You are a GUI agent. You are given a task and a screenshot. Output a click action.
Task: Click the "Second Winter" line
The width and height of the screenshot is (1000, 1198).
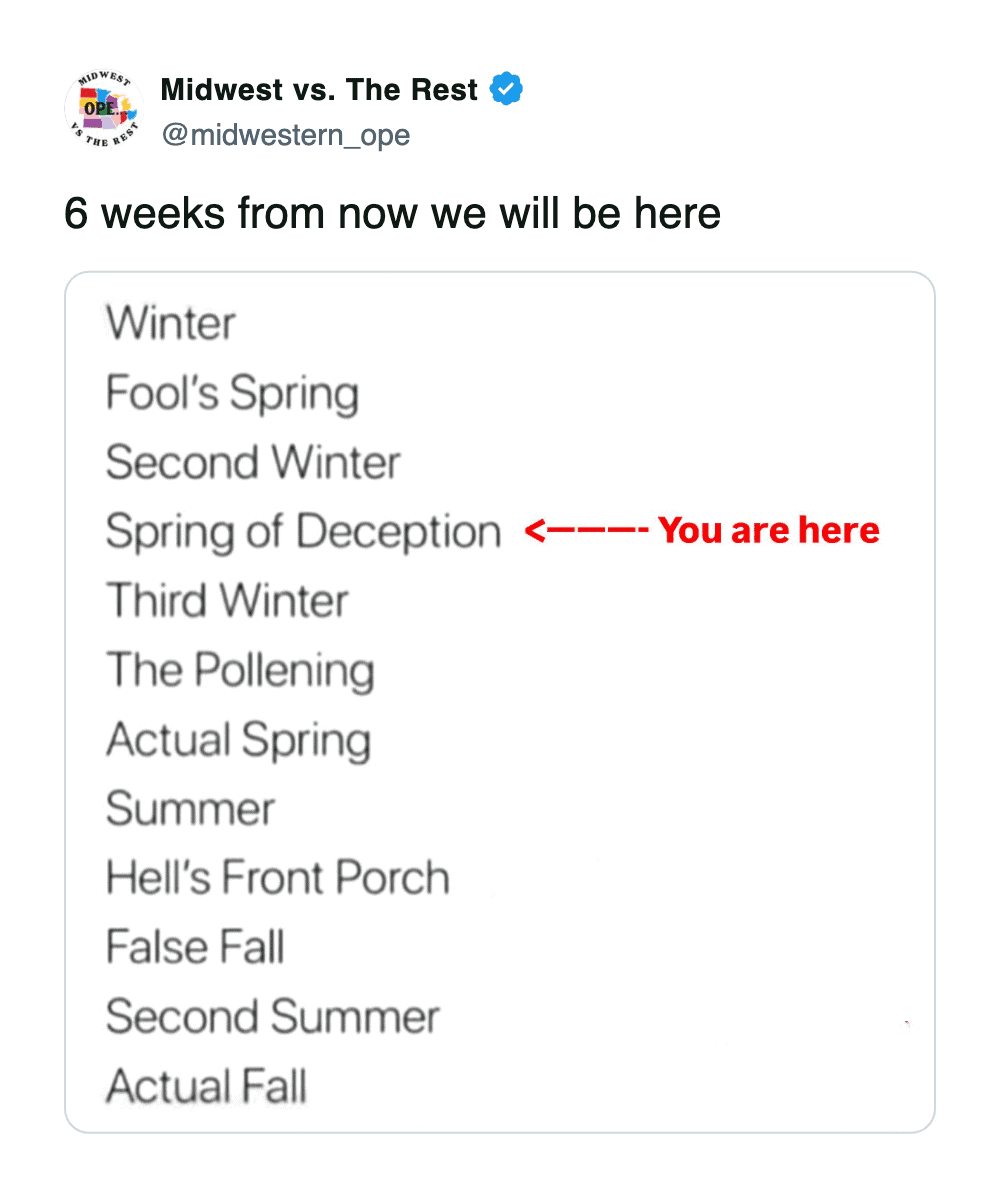coord(253,462)
